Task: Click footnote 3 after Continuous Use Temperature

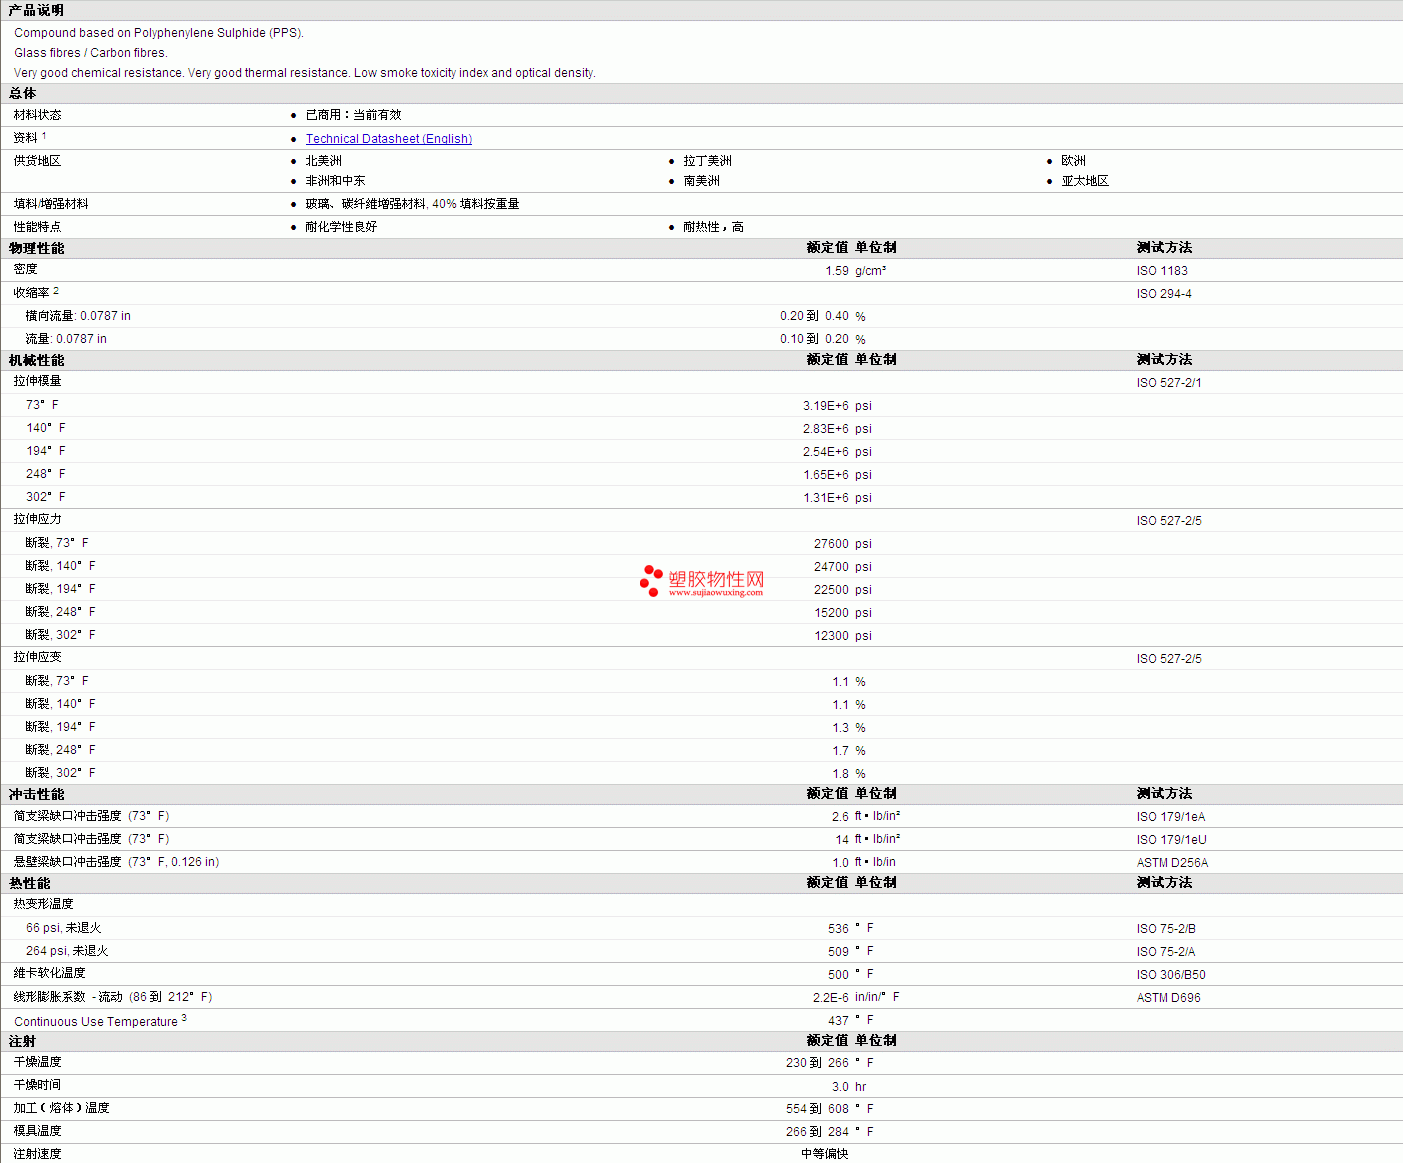Action: pos(184,1018)
